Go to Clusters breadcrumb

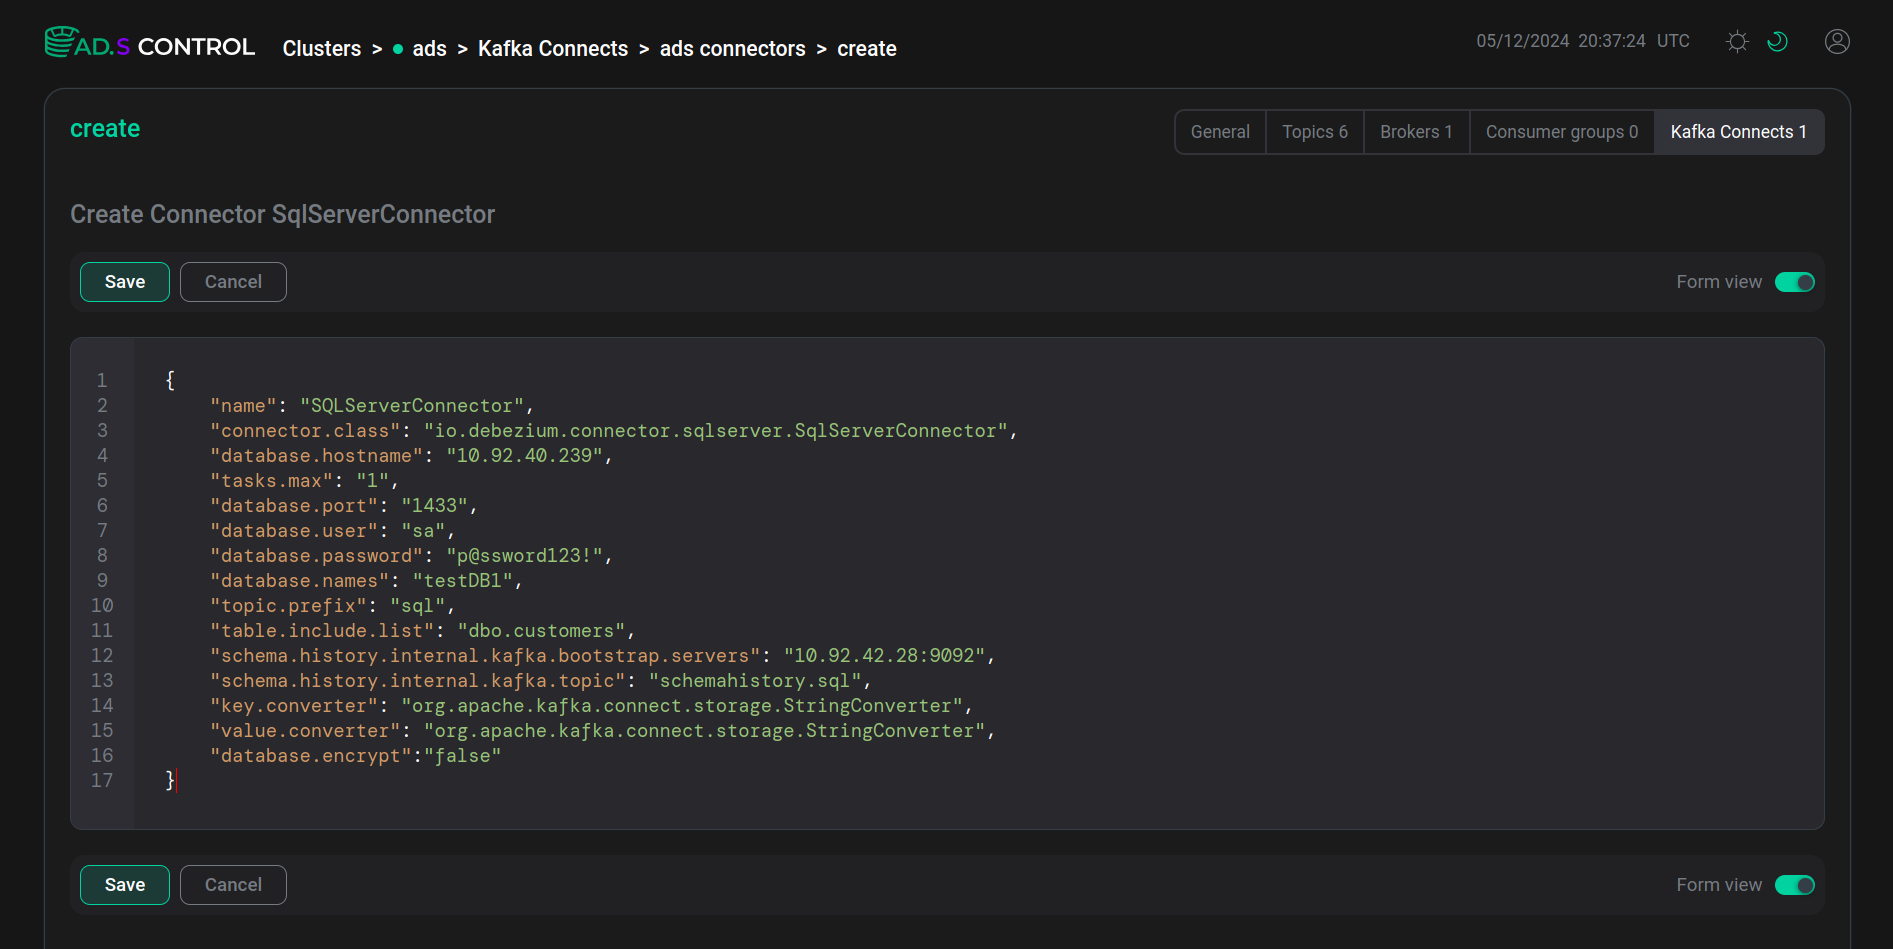click(321, 48)
